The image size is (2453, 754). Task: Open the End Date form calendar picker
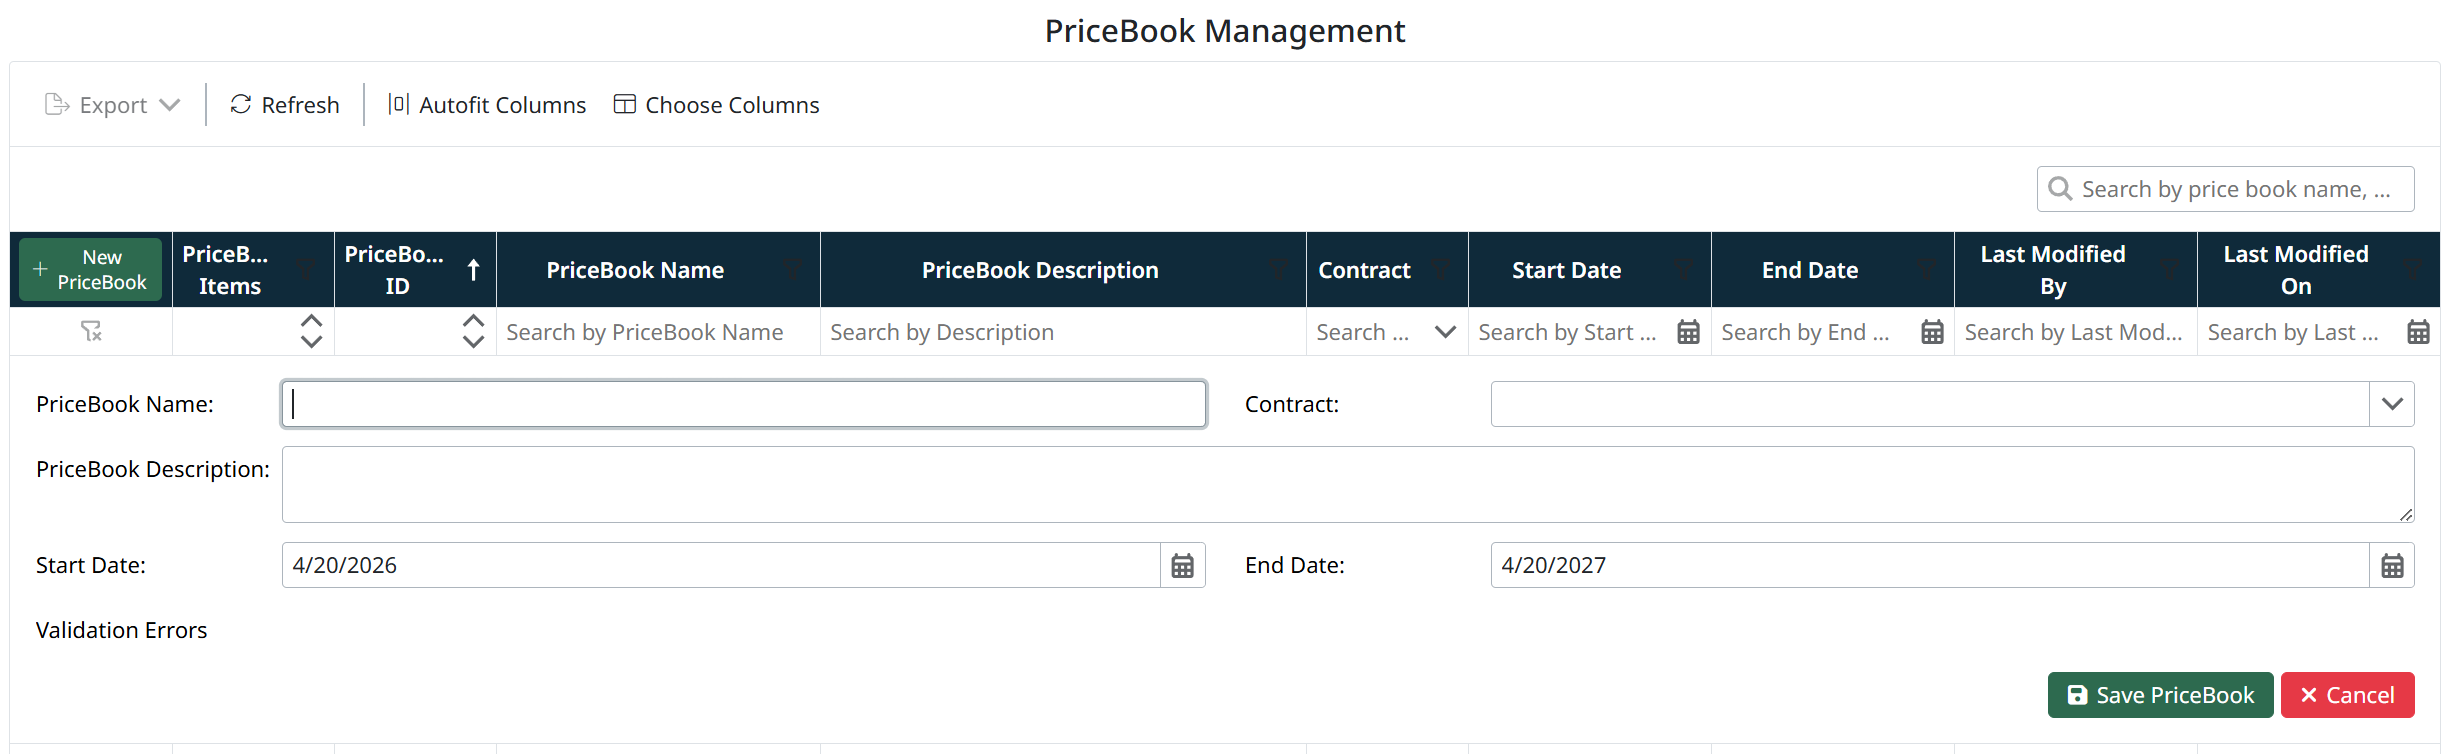click(x=2392, y=566)
